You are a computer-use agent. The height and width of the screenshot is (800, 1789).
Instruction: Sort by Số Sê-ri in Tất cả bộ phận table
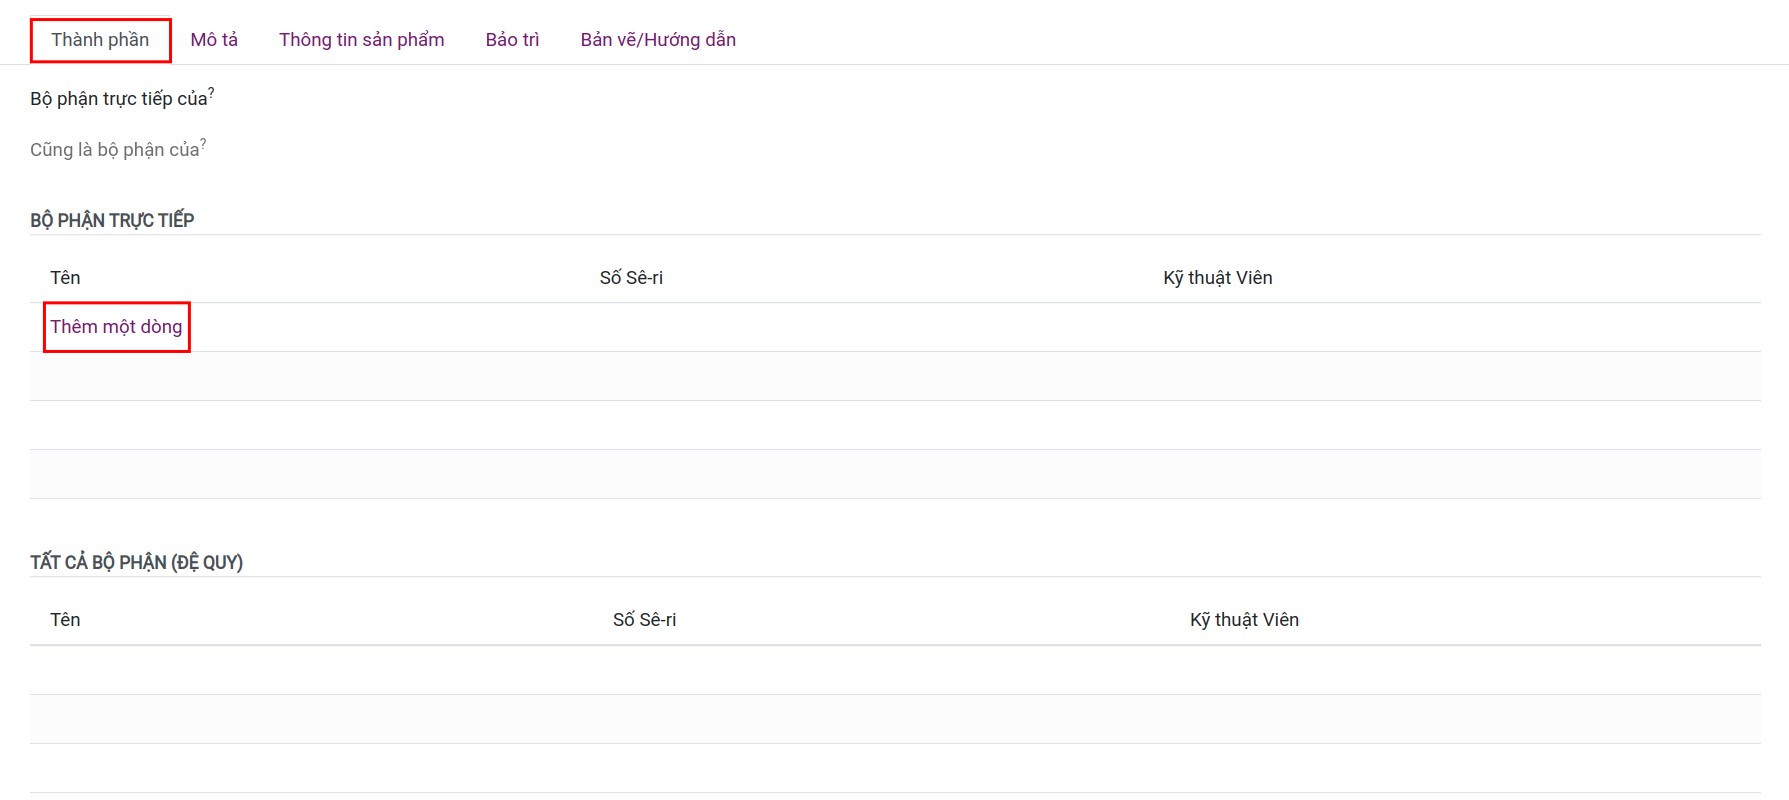[644, 620]
